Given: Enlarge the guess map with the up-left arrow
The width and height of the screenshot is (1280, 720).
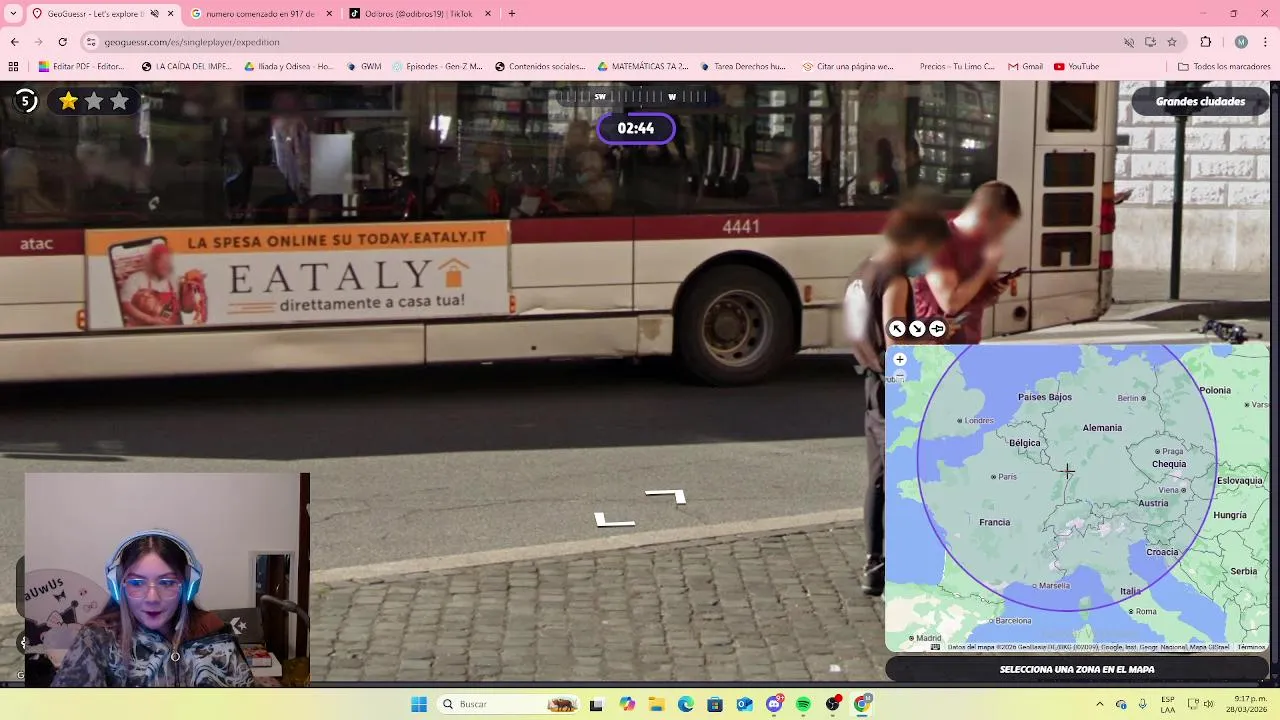Looking at the screenshot, I should coord(897,329).
